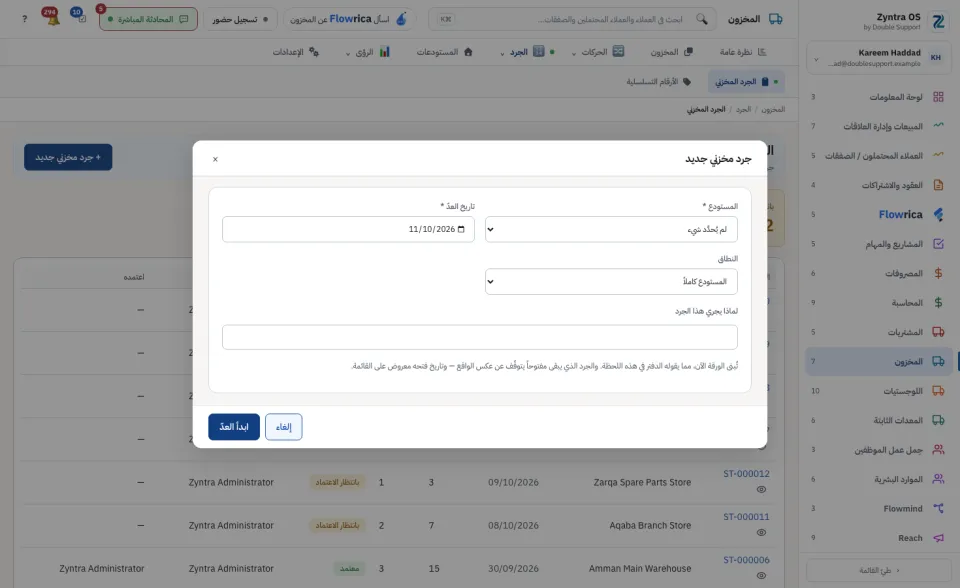Expand الرؤى insights menu
960x588 pixels.
[x=367, y=52]
